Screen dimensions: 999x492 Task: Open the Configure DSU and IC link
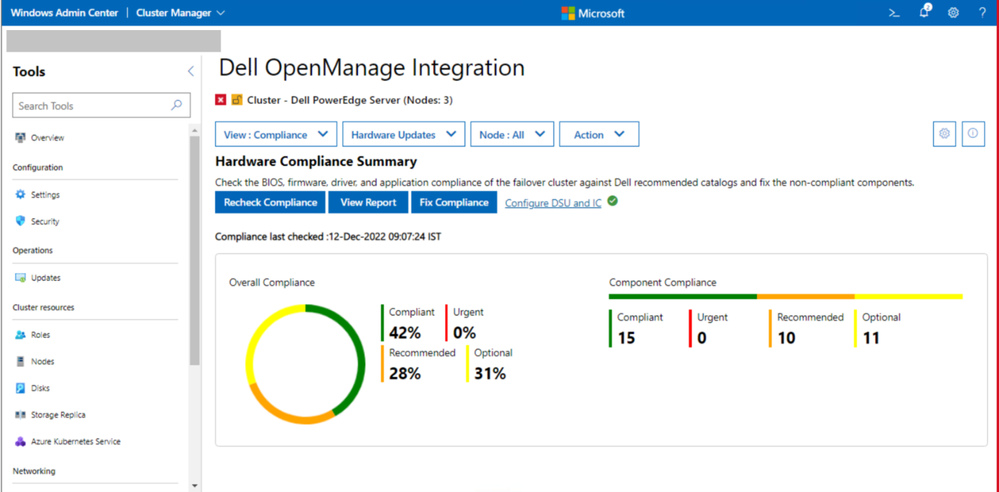(x=553, y=203)
